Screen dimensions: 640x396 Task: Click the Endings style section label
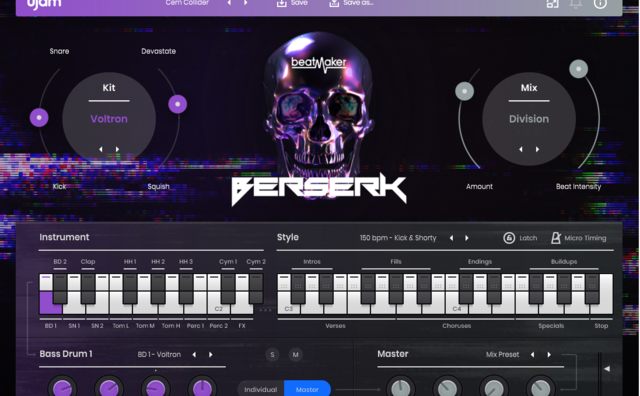point(480,261)
